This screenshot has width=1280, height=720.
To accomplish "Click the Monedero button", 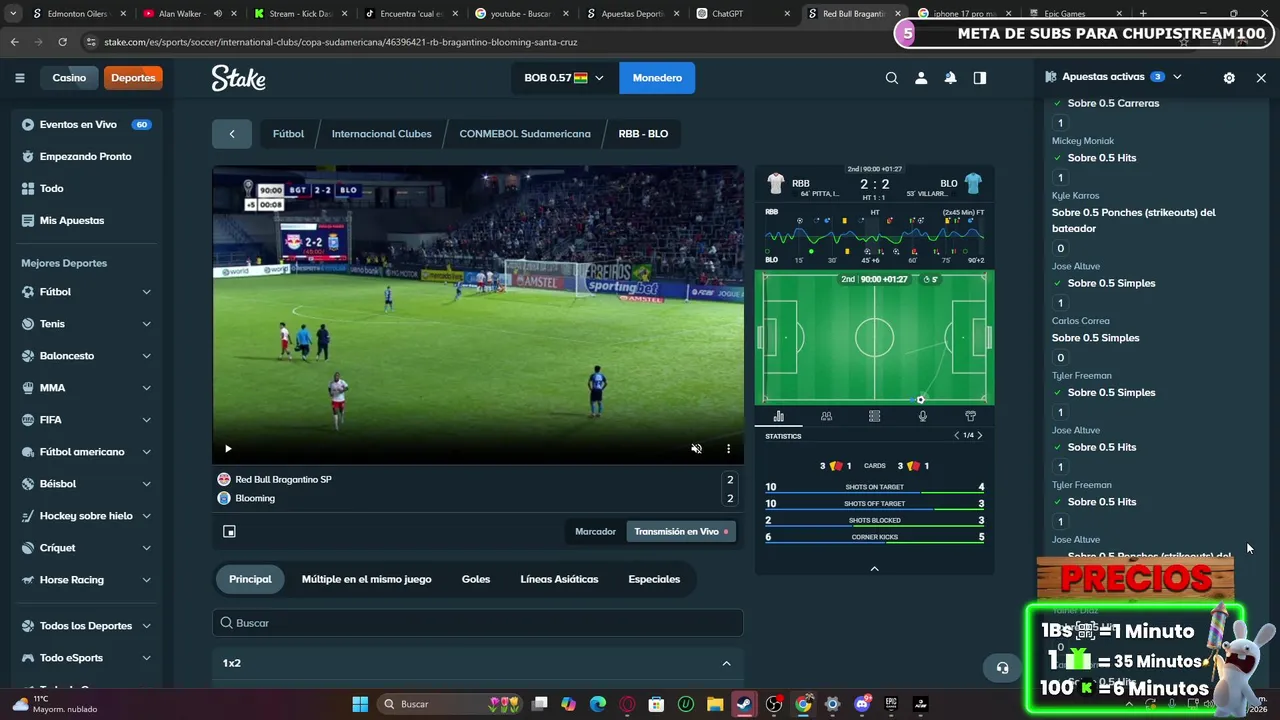I will (x=657, y=78).
